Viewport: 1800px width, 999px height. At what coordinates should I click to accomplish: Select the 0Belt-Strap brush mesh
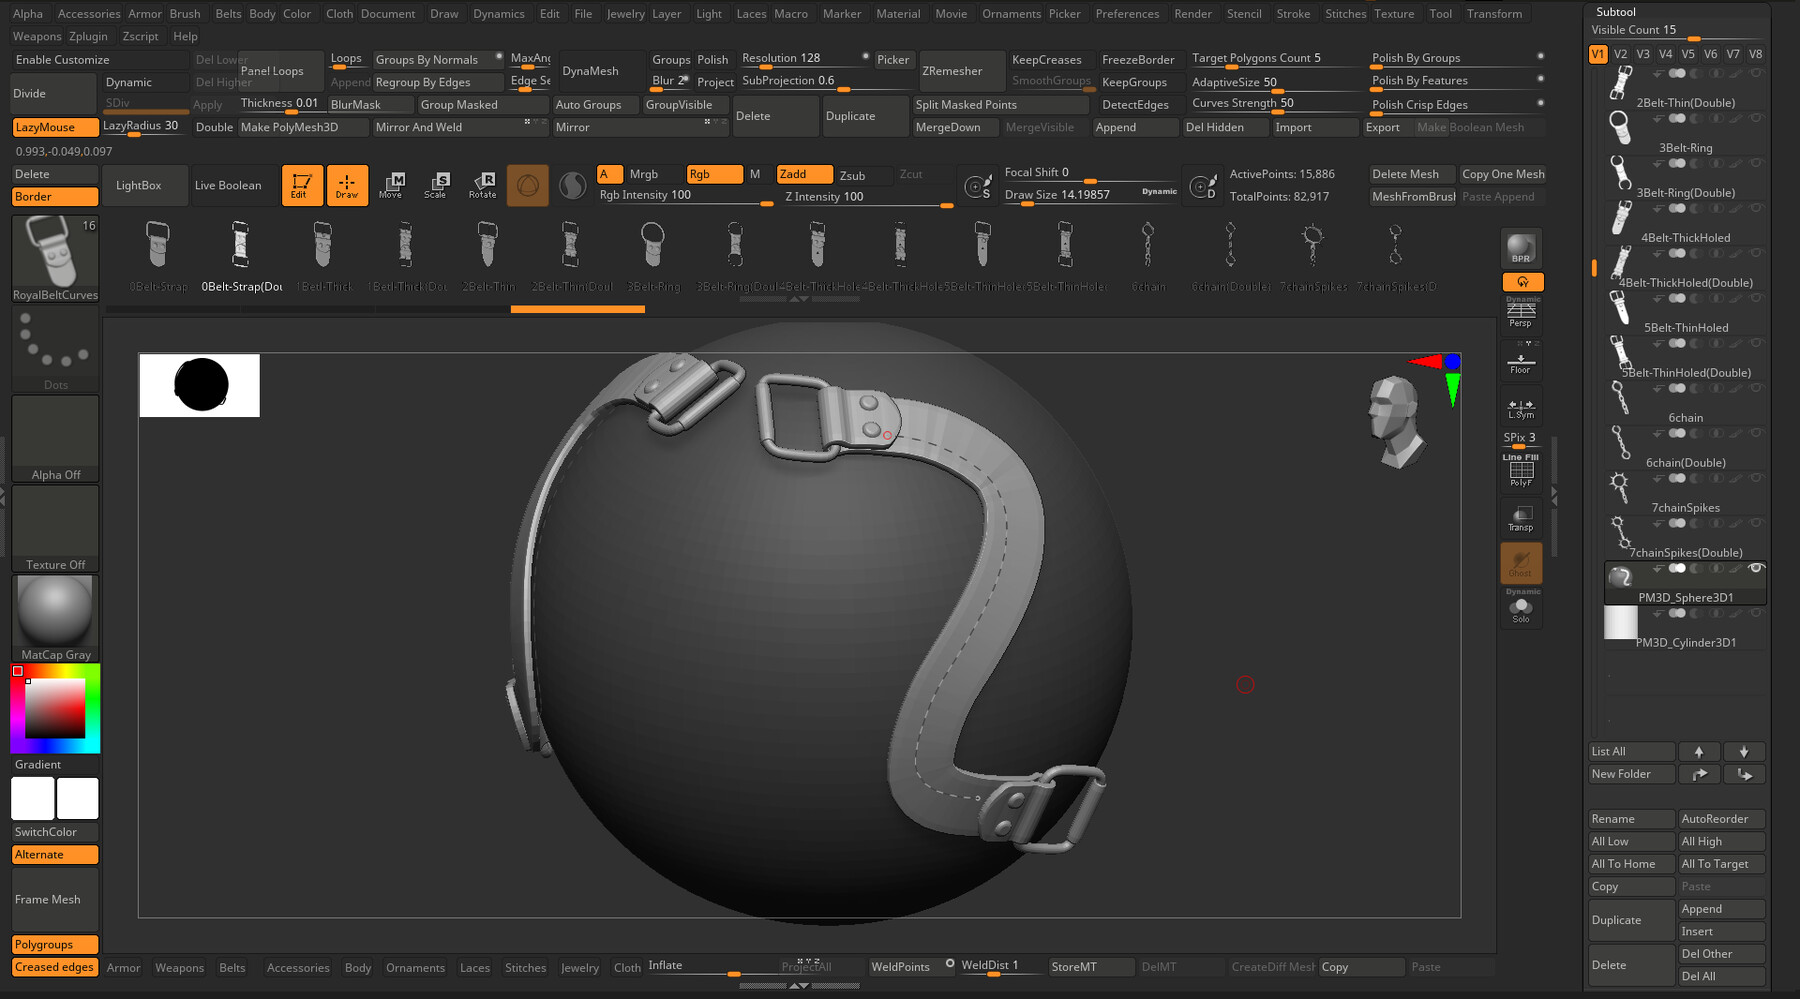click(158, 256)
